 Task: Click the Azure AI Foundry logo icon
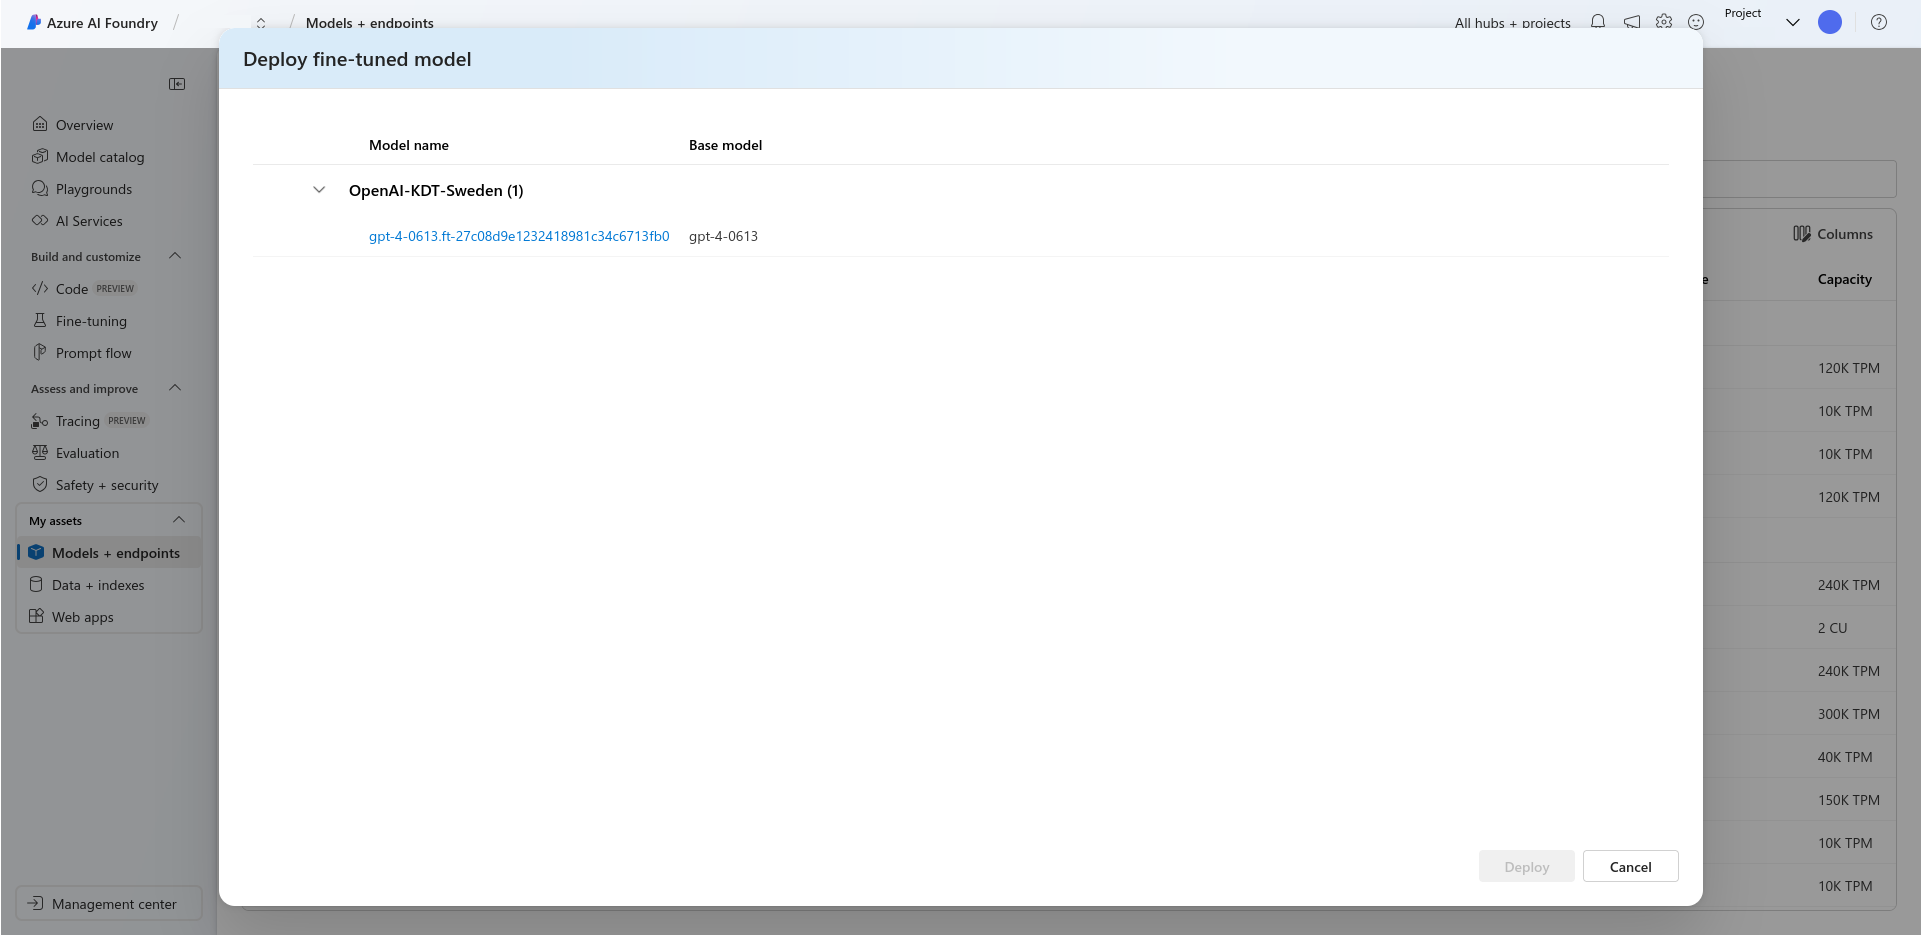[34, 22]
